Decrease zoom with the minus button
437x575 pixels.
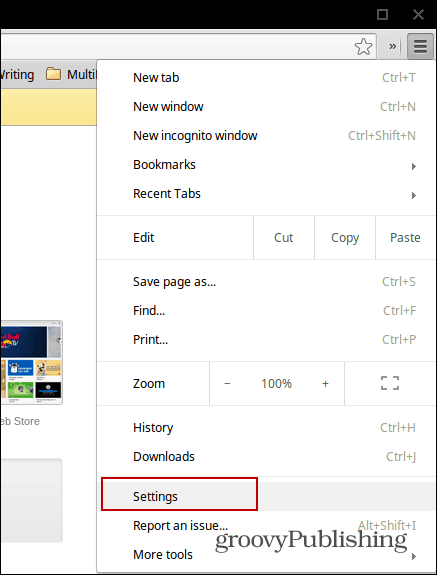[227, 384]
